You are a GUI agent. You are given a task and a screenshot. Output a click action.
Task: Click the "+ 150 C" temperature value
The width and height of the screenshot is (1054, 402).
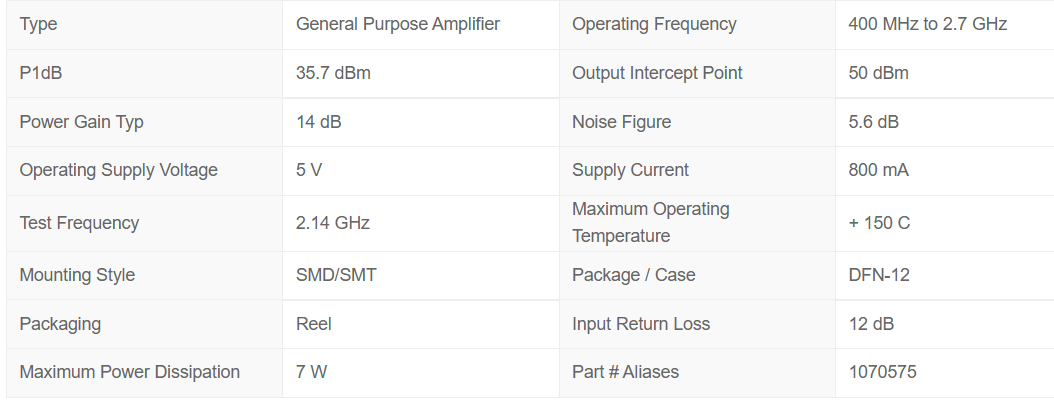pos(879,223)
